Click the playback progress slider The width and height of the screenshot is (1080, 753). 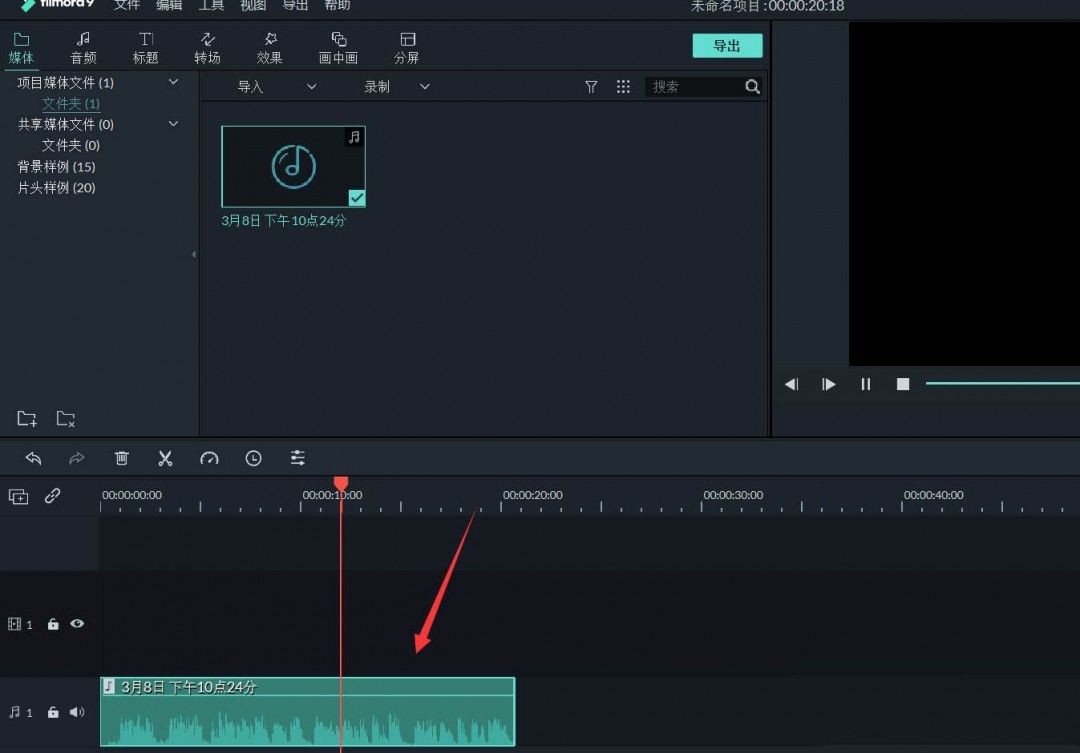1000,383
